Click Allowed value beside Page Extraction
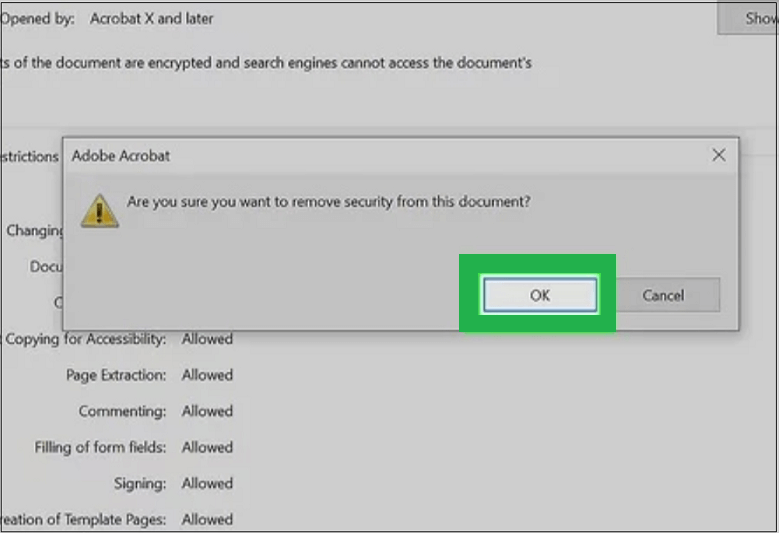 pos(207,375)
